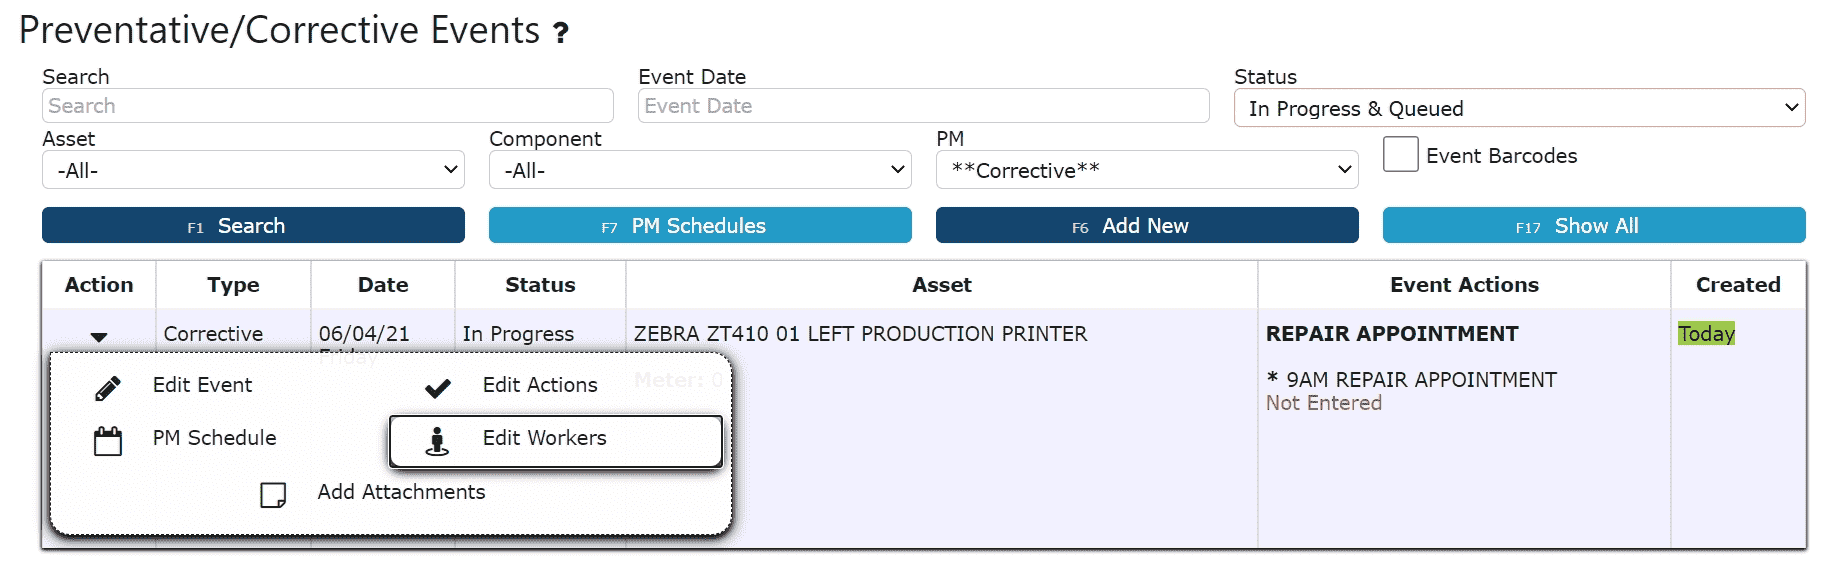Open the Asset filter dropdown
The width and height of the screenshot is (1835, 564).
pos(253,170)
